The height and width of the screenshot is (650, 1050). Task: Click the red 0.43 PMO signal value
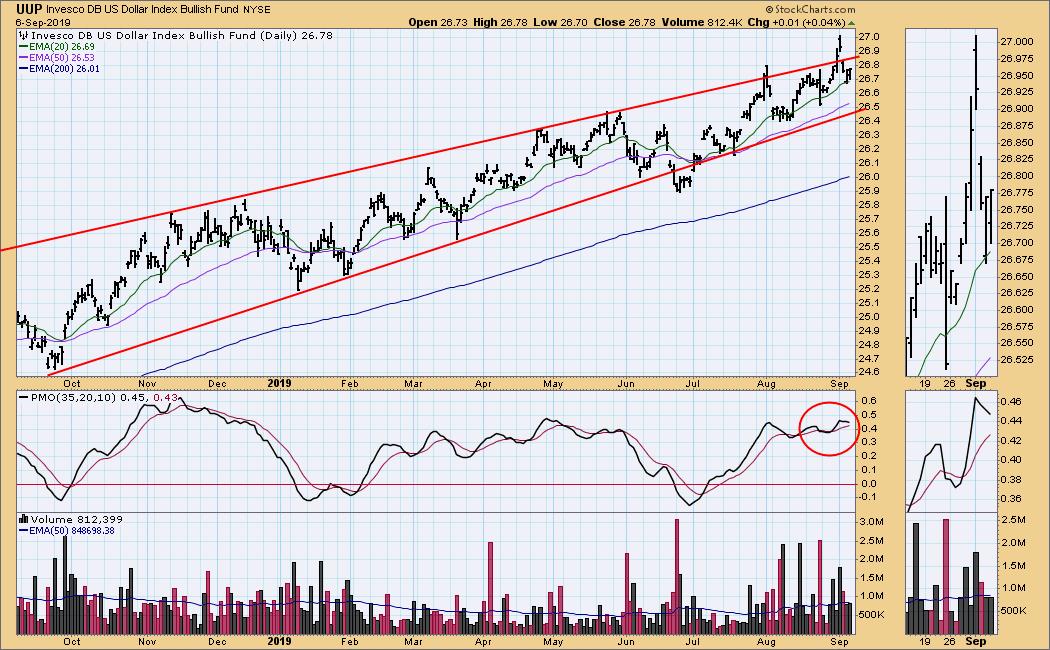click(165, 398)
